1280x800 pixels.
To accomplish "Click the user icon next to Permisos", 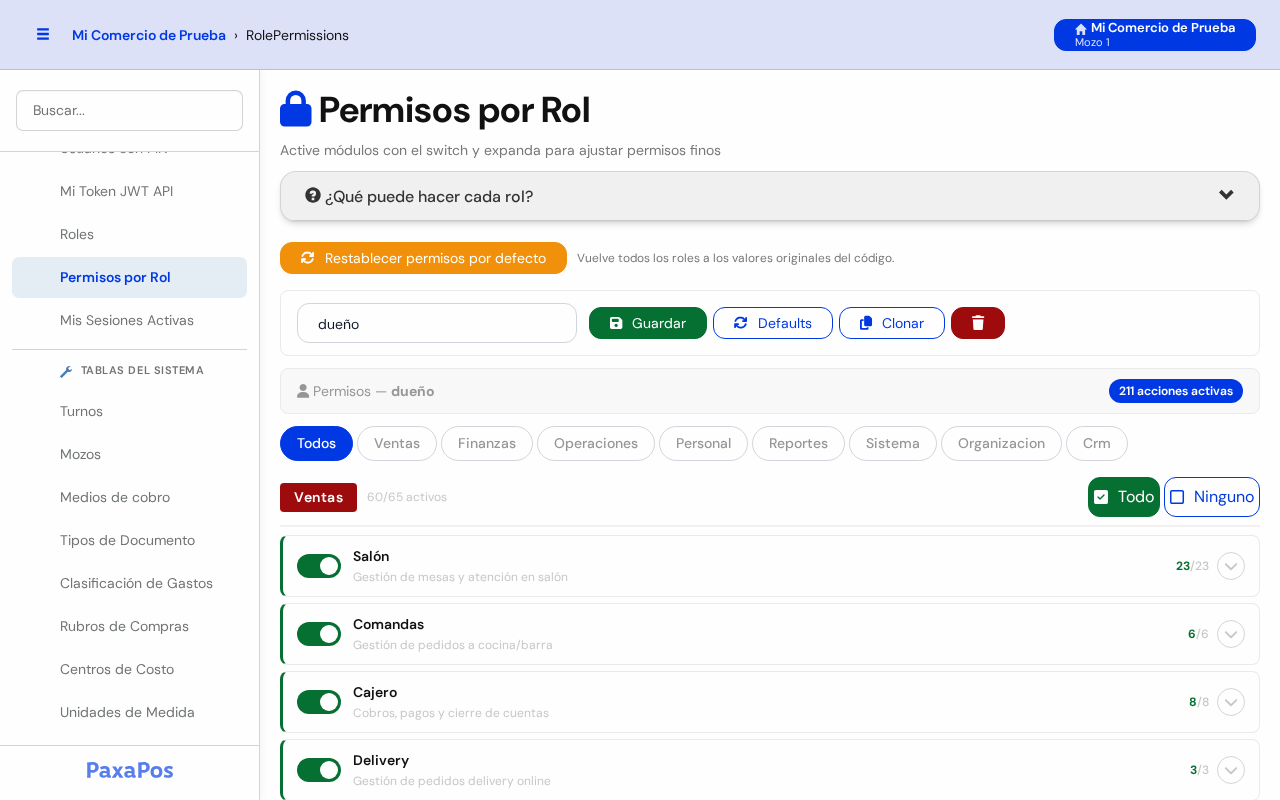I will 303,391.
